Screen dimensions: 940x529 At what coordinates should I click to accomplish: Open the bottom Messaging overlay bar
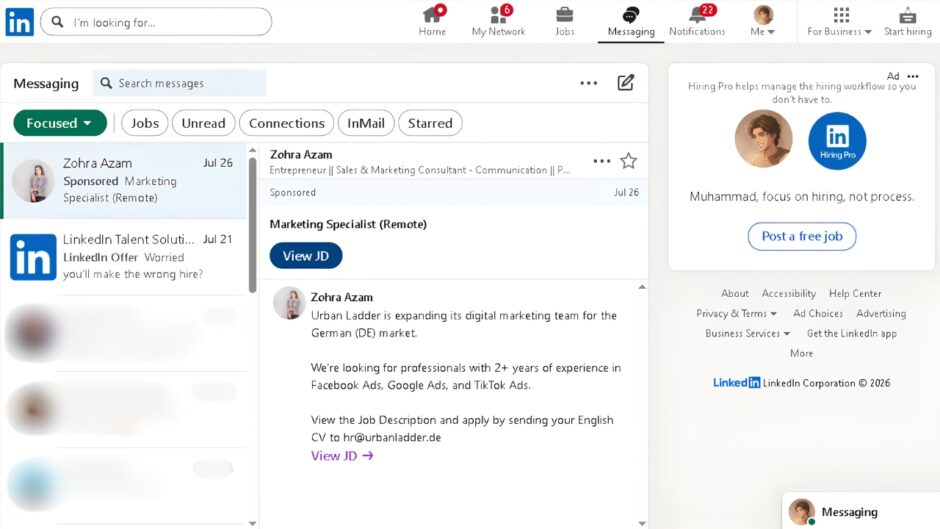coord(861,512)
